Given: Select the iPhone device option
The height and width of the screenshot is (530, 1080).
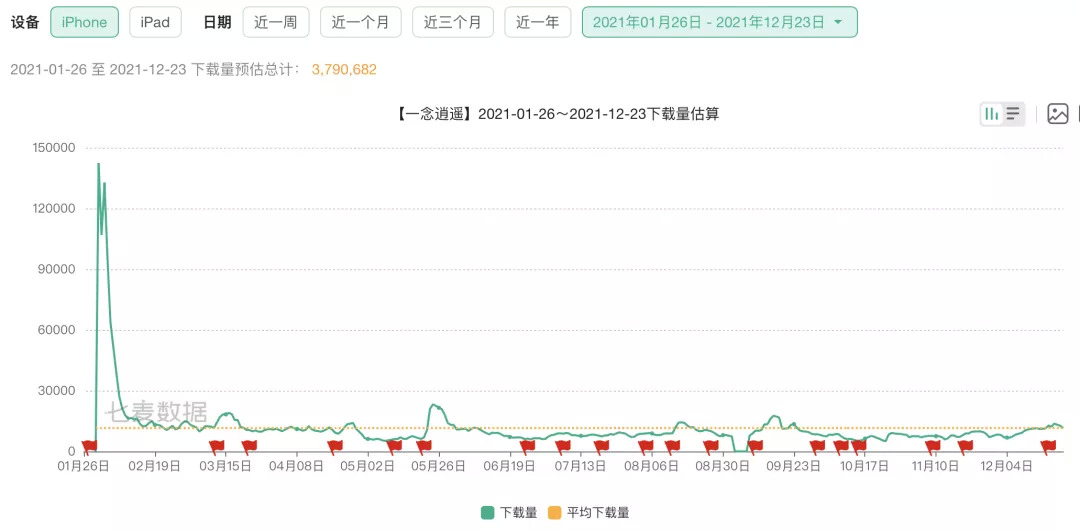Looking at the screenshot, I should (84, 22).
